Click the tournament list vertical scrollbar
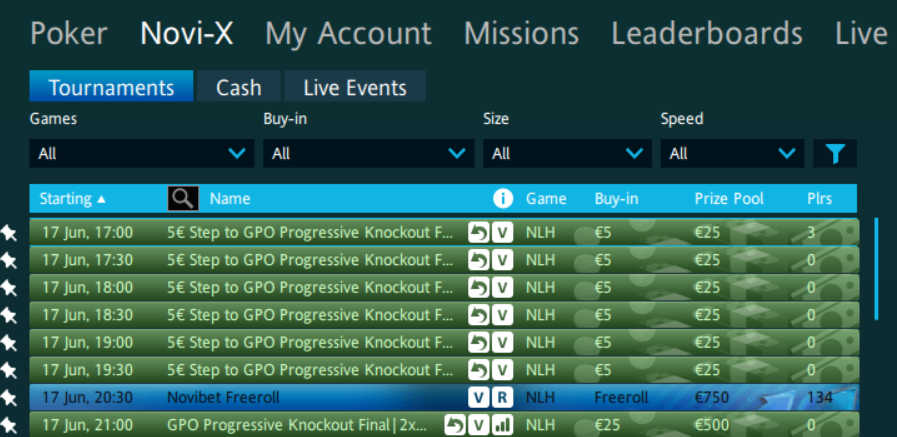Screen dimensions: 897x437 (876, 268)
